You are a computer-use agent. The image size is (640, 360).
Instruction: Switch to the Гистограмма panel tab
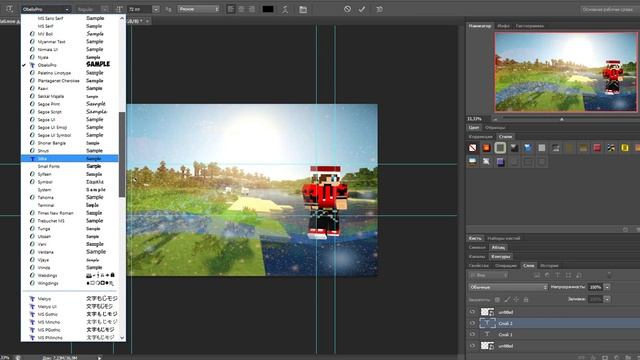pos(529,26)
